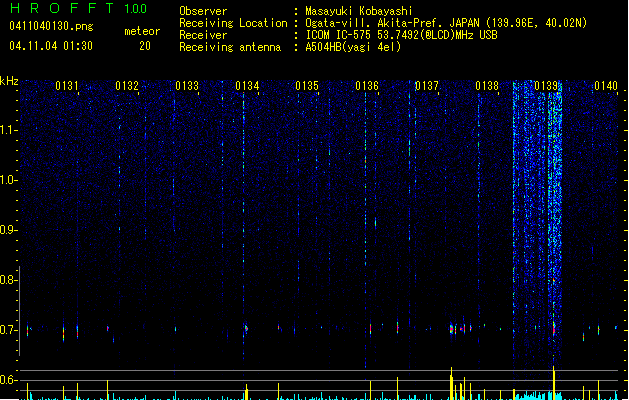Click the 0133 time marker
The width and height of the screenshot is (629, 400).
tap(187, 86)
